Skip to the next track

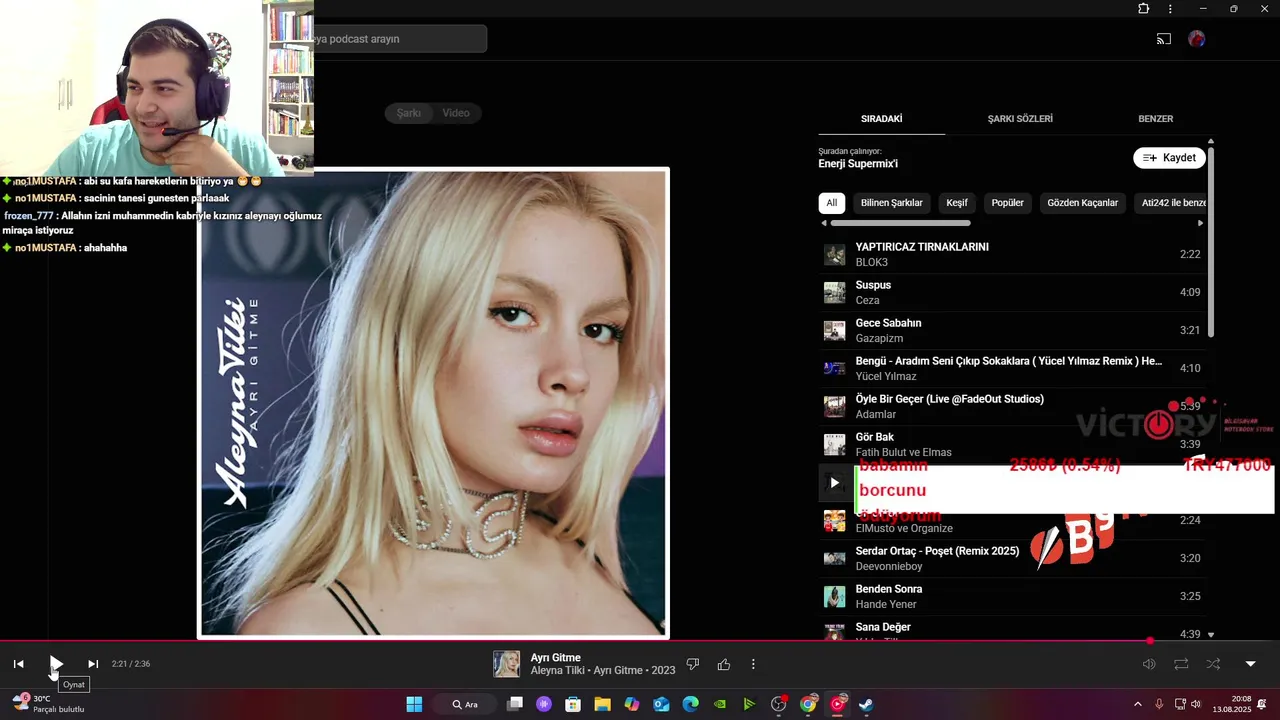click(93, 664)
